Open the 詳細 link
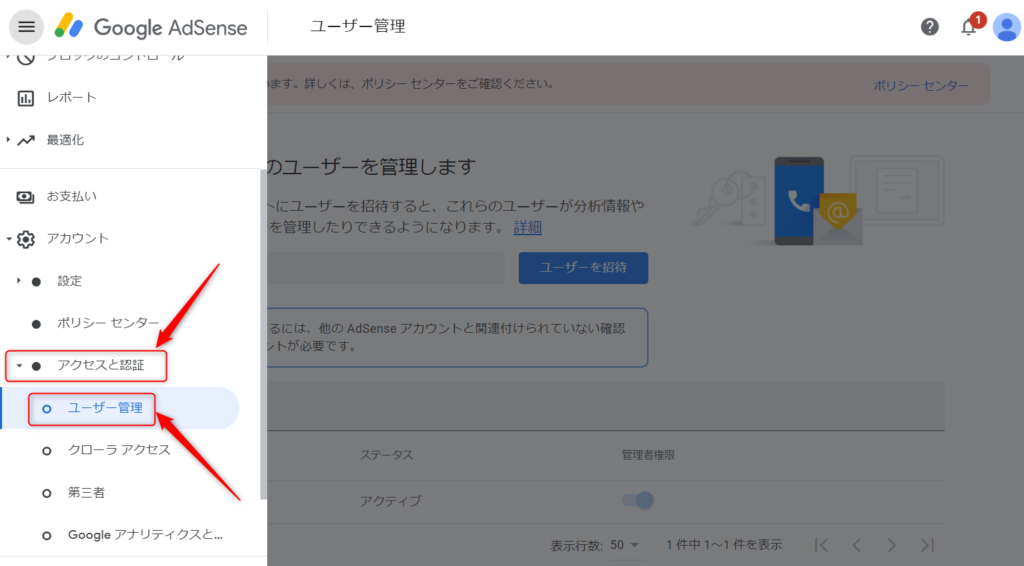The height and width of the screenshot is (566, 1024). point(528,227)
